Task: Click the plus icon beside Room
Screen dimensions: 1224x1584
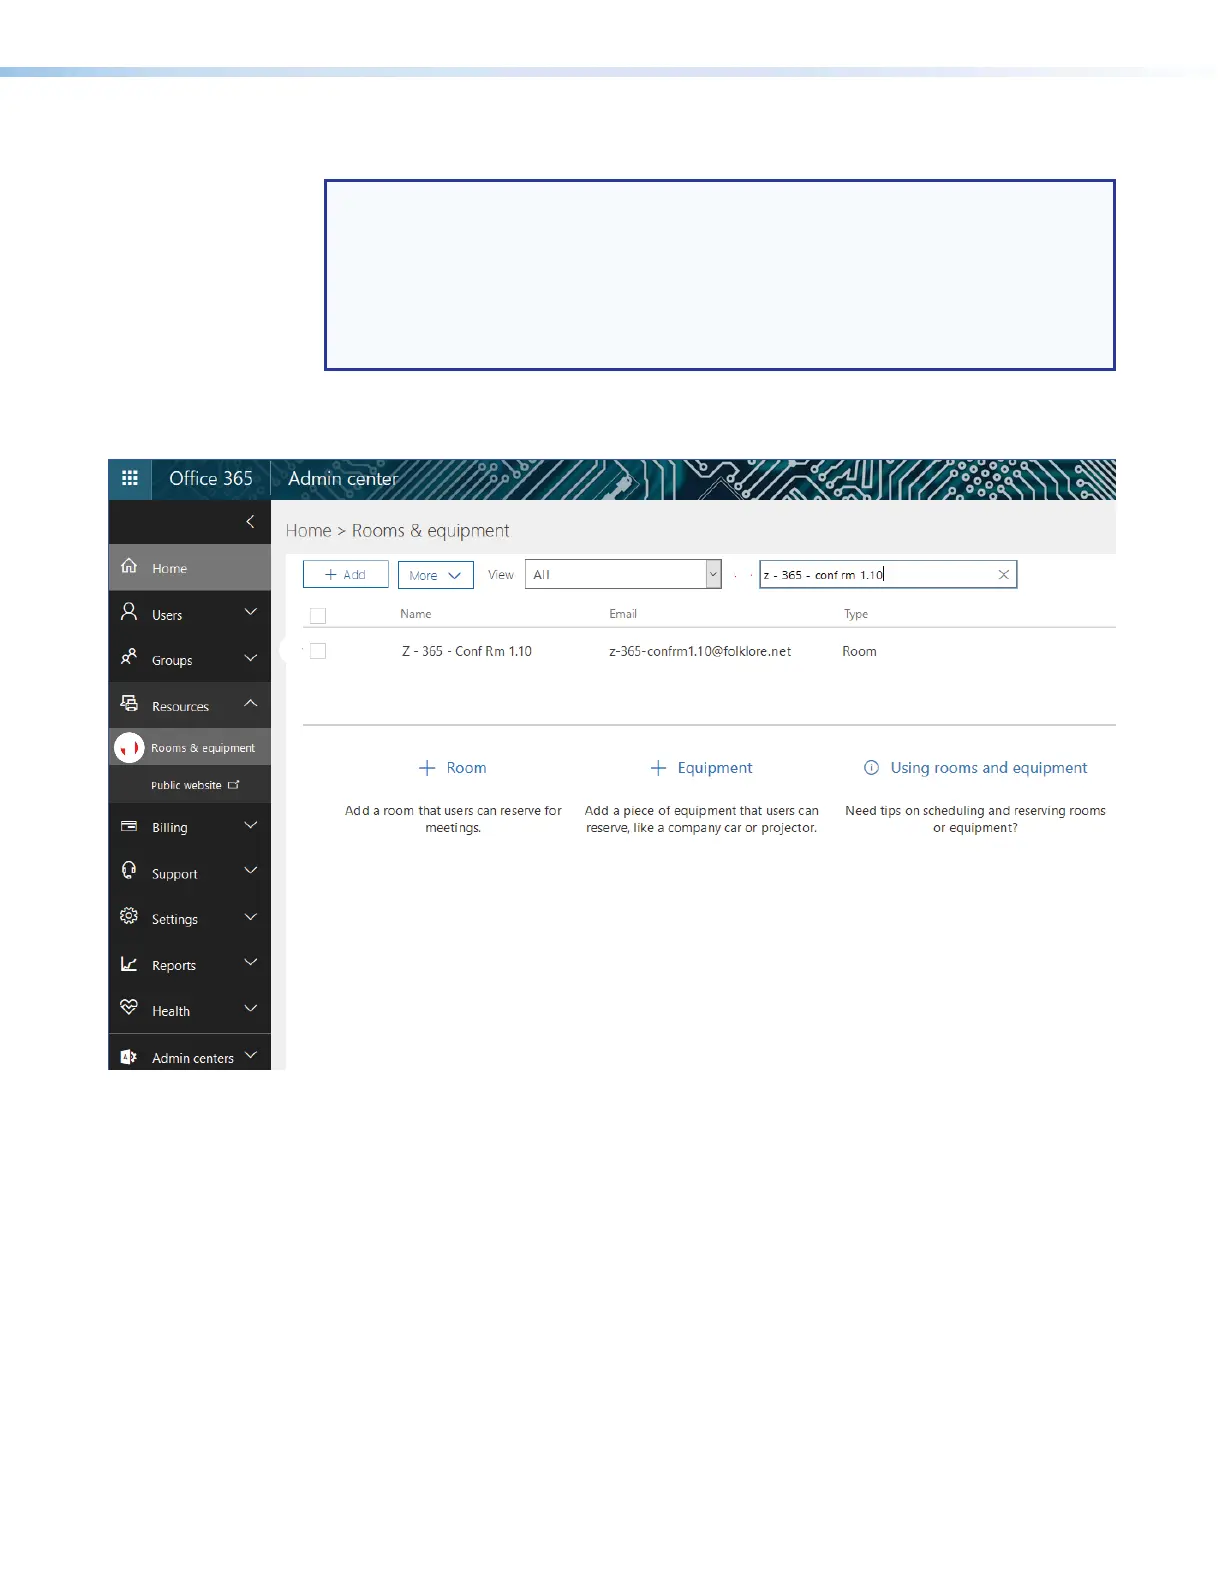Action: 427,768
